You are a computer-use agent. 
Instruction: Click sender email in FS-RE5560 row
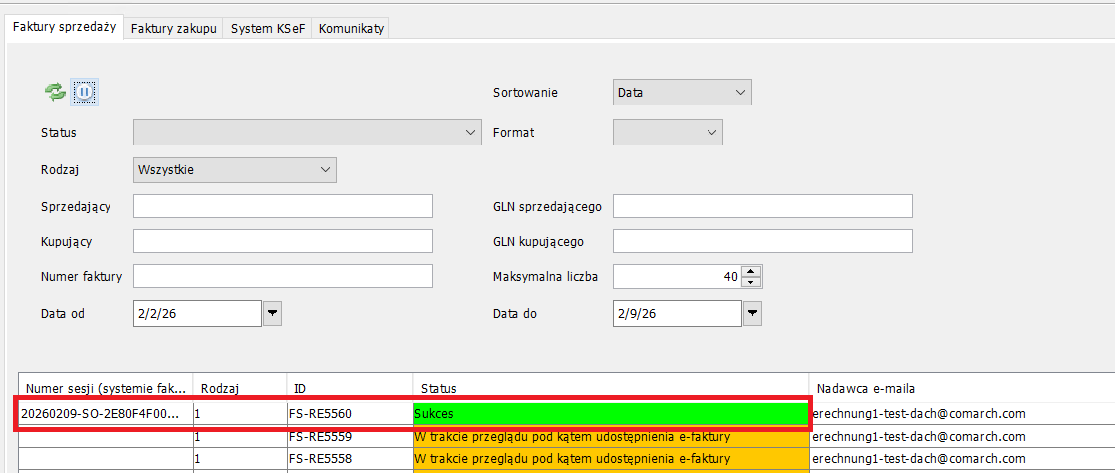pos(961,413)
